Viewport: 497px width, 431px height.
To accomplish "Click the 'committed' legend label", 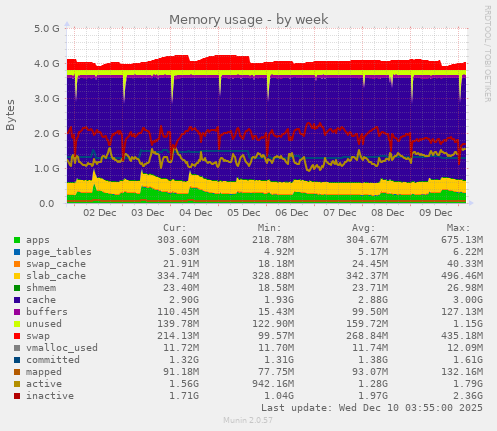I will tap(53, 360).
